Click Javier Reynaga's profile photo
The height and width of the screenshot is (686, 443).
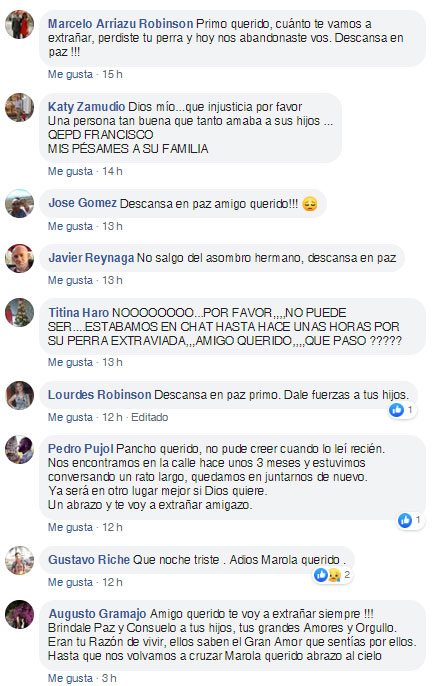(19, 258)
